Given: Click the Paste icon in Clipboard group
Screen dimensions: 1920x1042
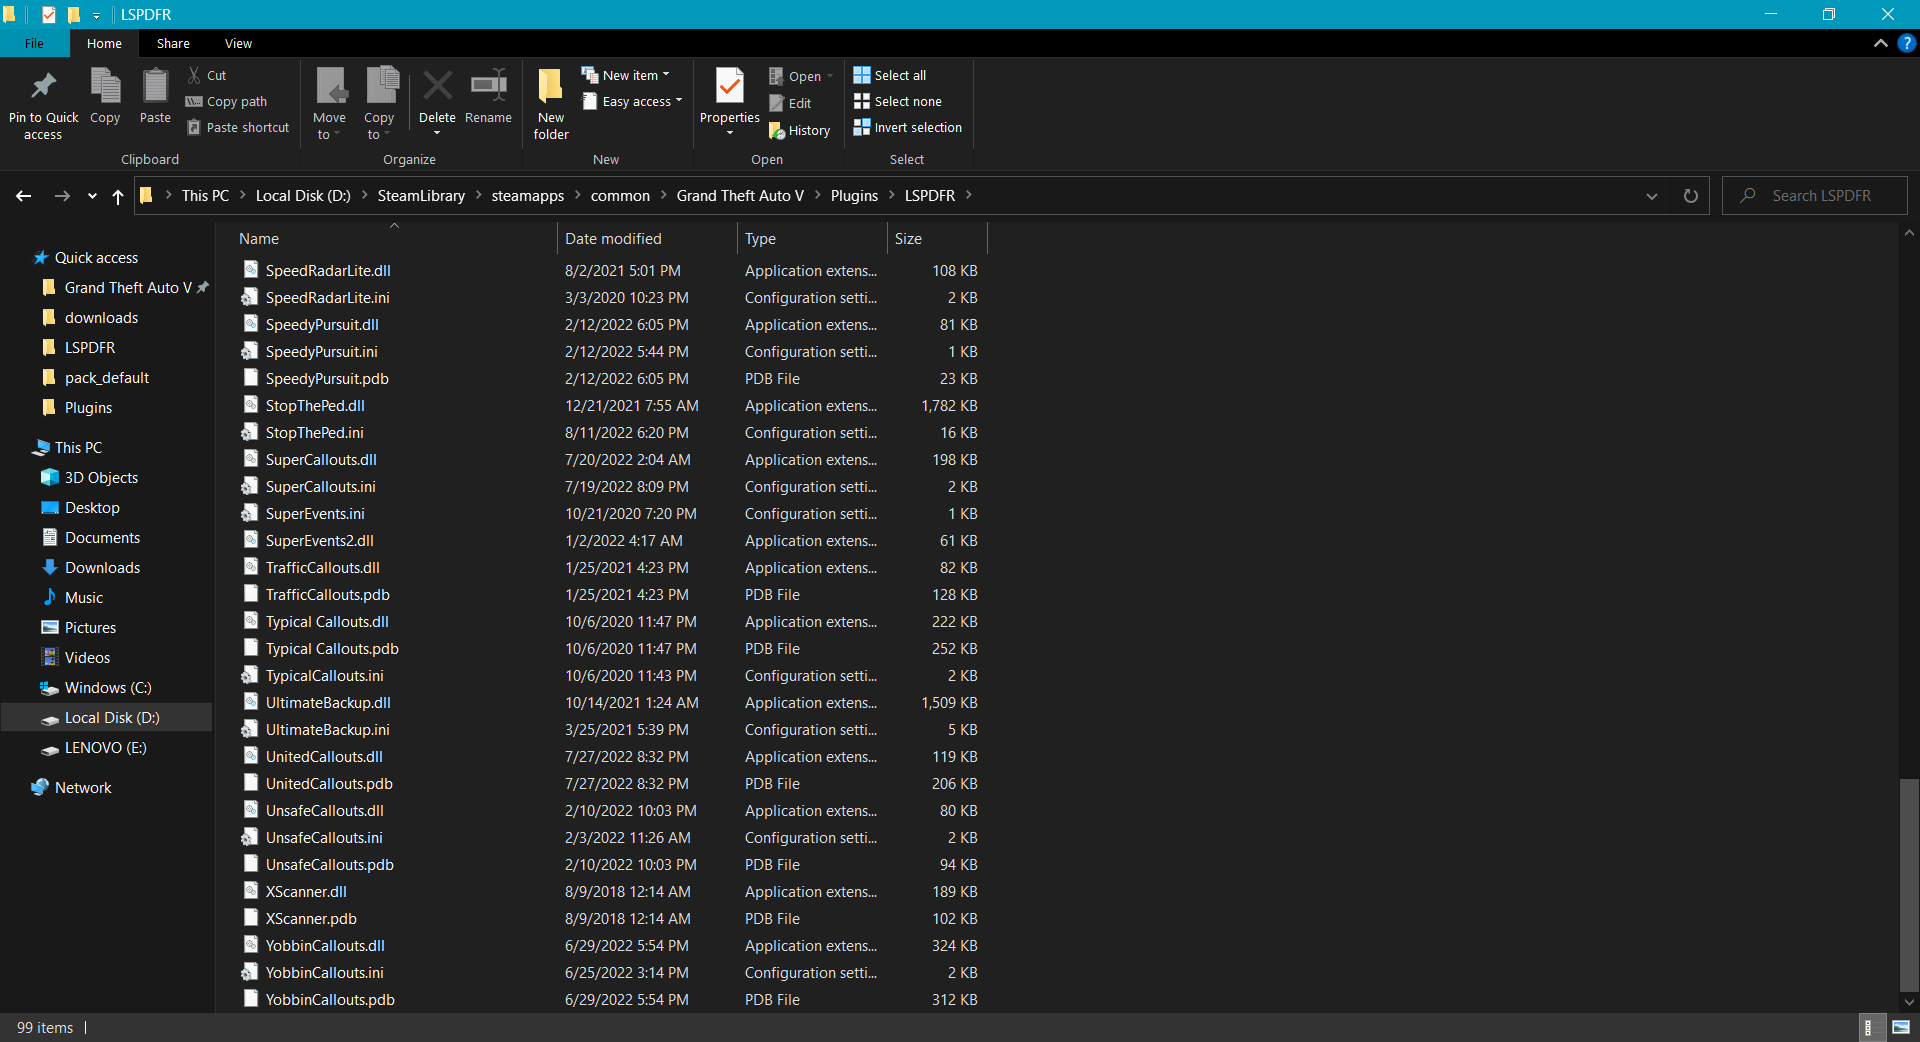Looking at the screenshot, I should [155, 87].
